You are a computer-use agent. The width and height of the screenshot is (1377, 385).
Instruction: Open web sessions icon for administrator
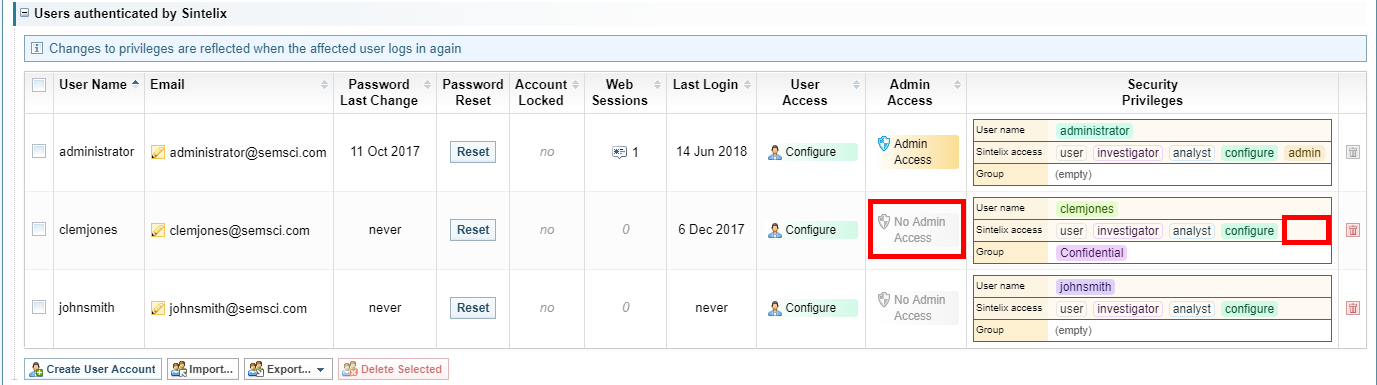pyautogui.click(x=620, y=152)
